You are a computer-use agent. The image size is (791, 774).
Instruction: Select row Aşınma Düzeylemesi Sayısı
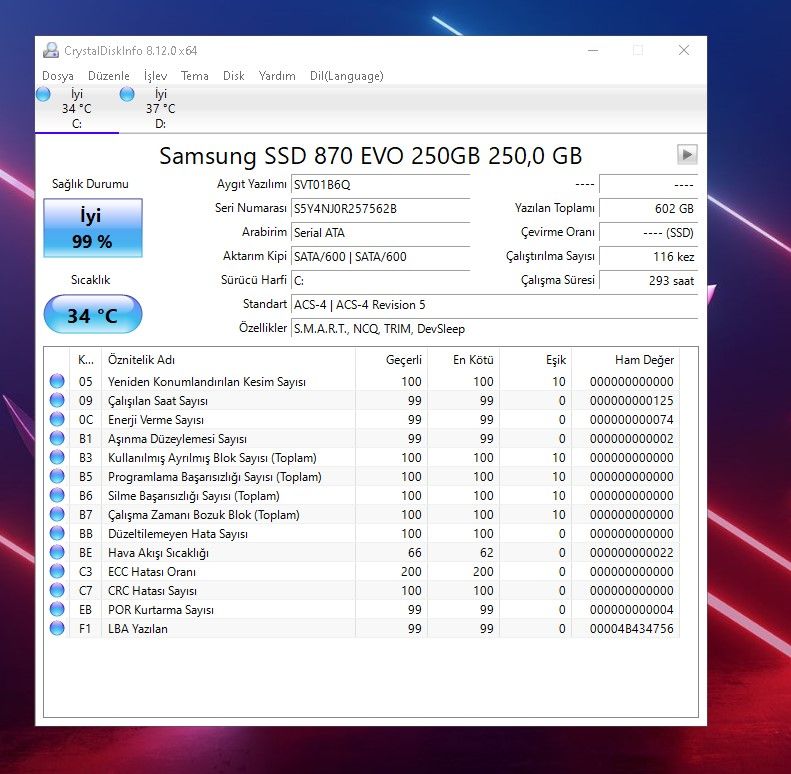(362, 438)
